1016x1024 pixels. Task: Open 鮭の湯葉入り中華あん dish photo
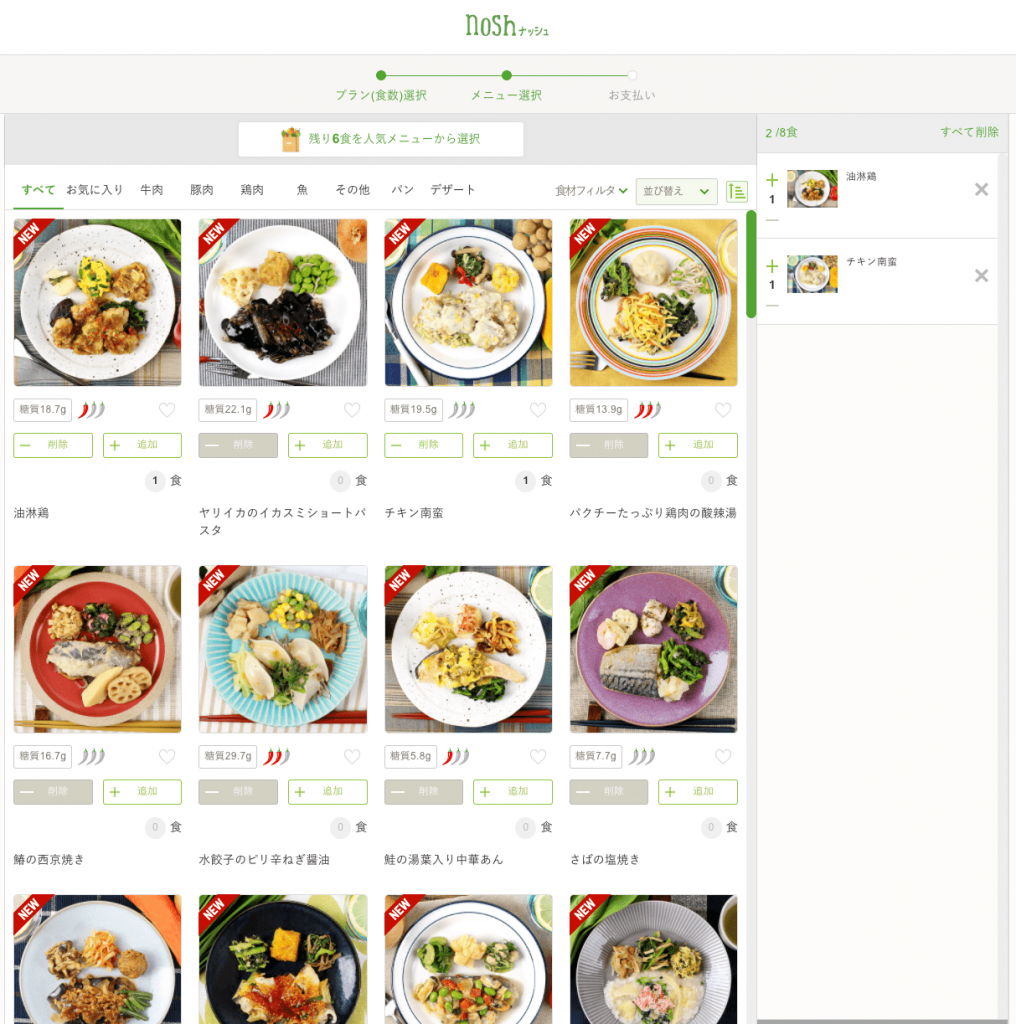pyautogui.click(x=468, y=649)
